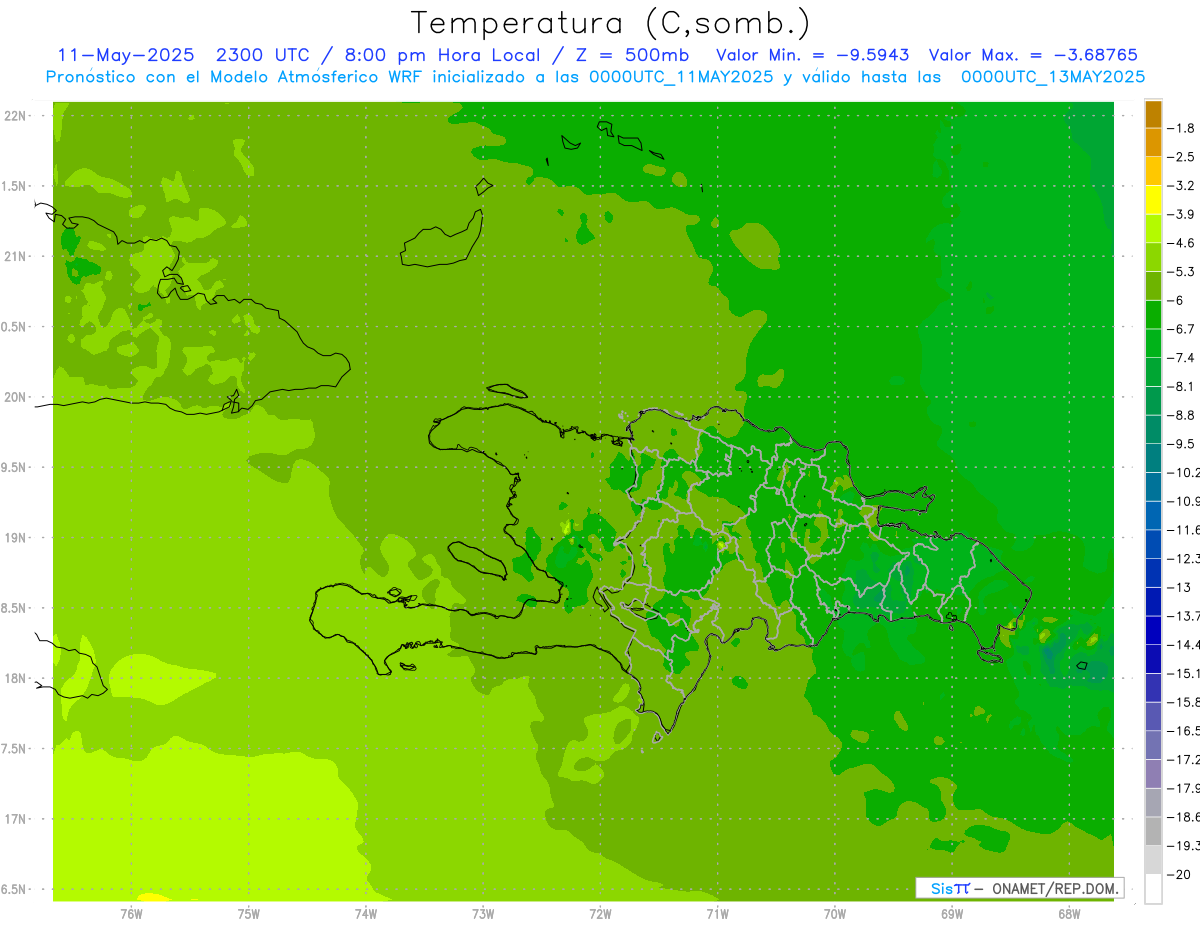Click the 72W longitude label
Viewport: 1200px width, 927px height.
tap(600, 913)
